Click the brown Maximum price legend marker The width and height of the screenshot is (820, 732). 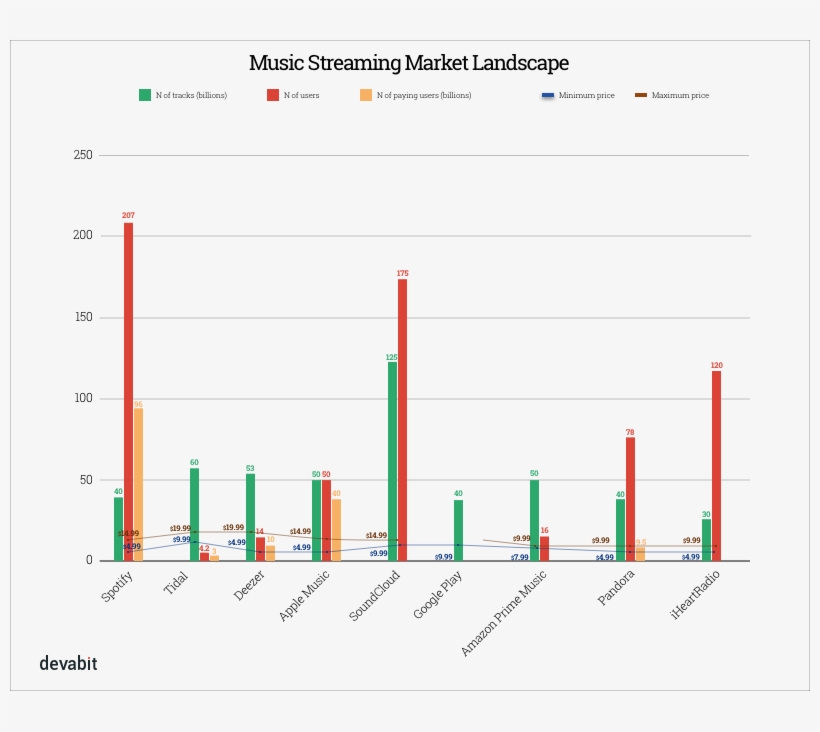pyautogui.click(x=641, y=95)
